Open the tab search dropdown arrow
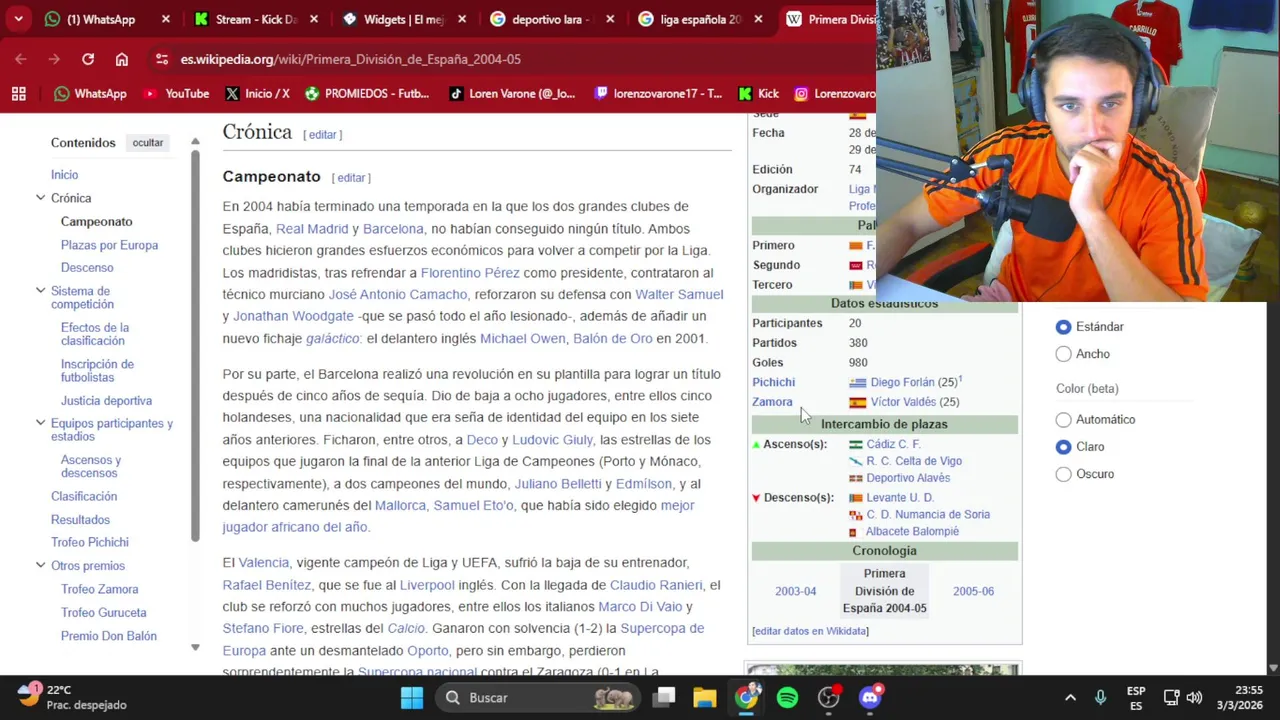The height and width of the screenshot is (720, 1280). point(18,19)
